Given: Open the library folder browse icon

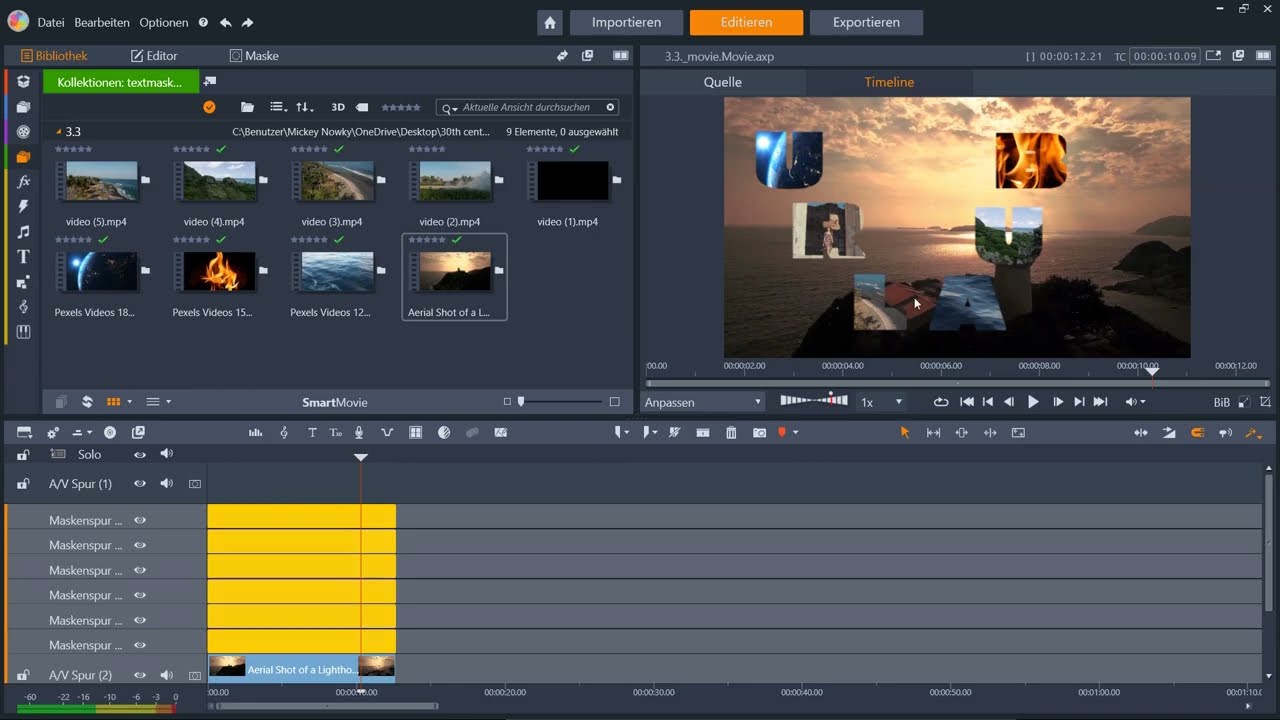Looking at the screenshot, I should tap(247, 107).
